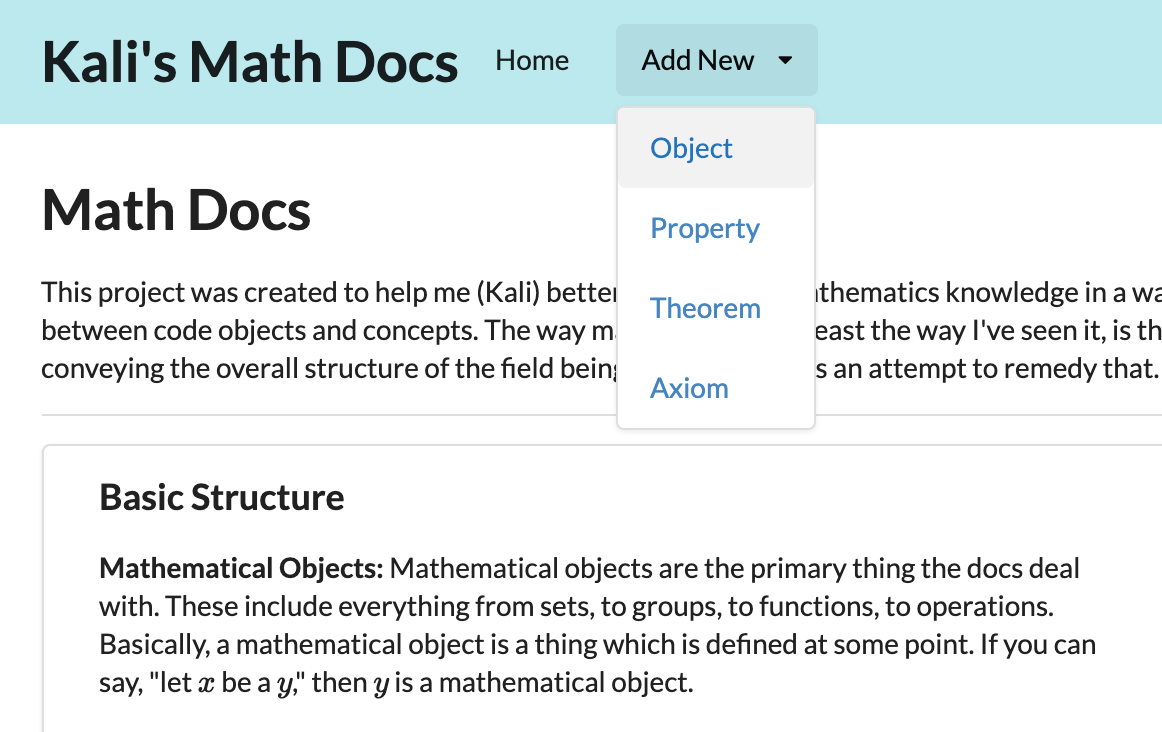Click the horizontal divider below the intro
The height and width of the screenshot is (732, 1162).
pos(601,415)
